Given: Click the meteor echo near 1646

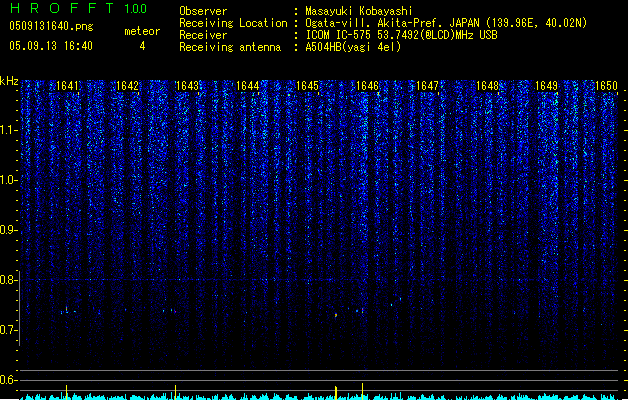Looking at the screenshot, I should tap(362, 310).
